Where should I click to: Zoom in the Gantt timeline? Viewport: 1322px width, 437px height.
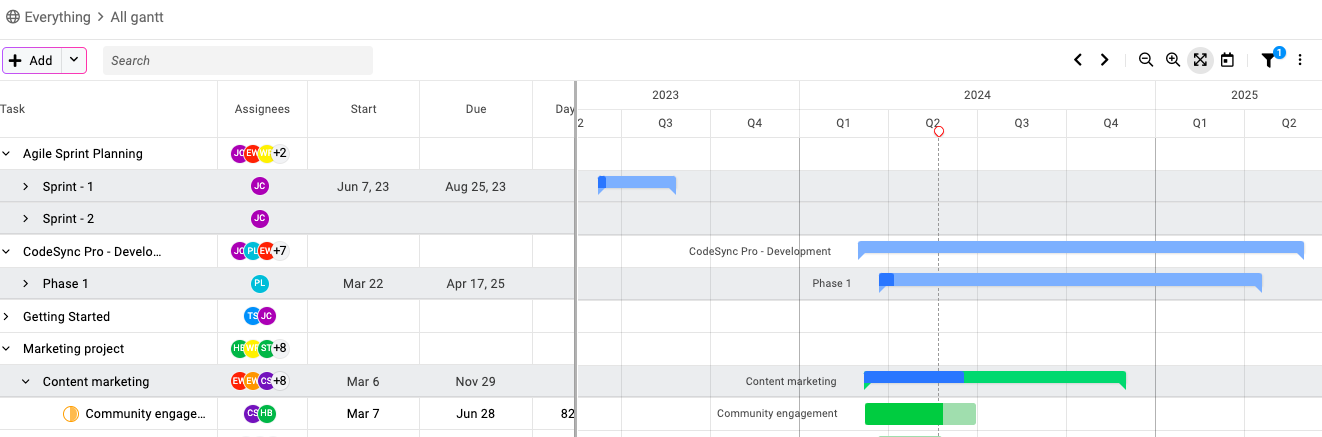pos(1173,60)
